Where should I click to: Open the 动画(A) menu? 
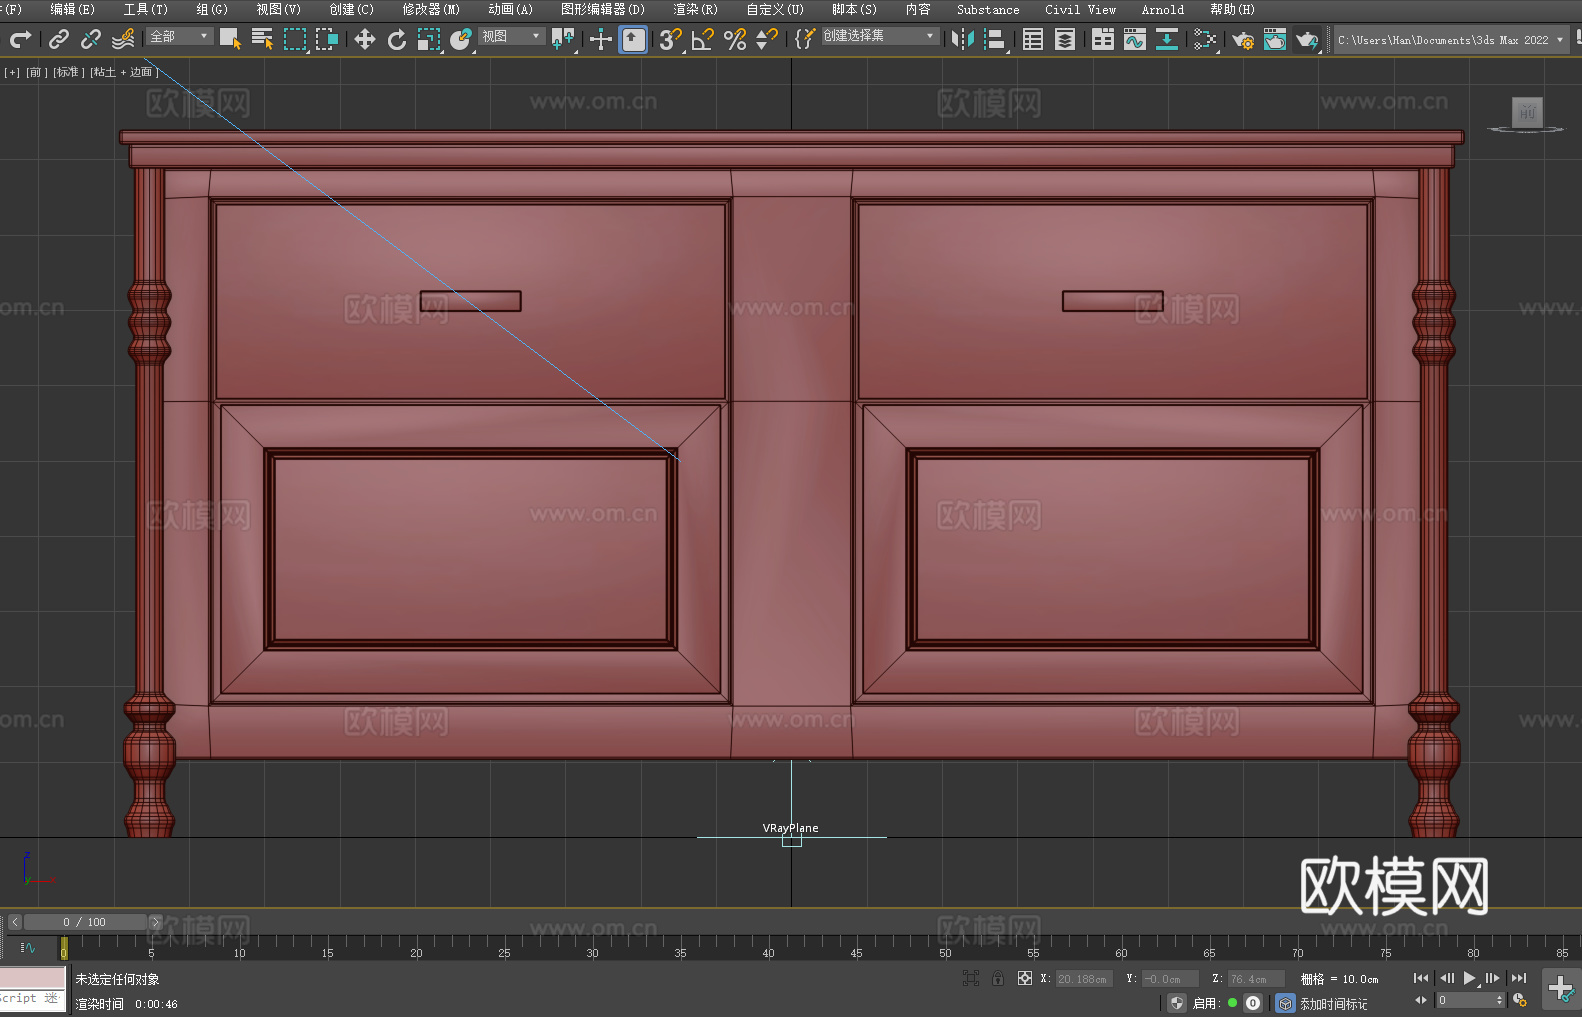tap(510, 9)
